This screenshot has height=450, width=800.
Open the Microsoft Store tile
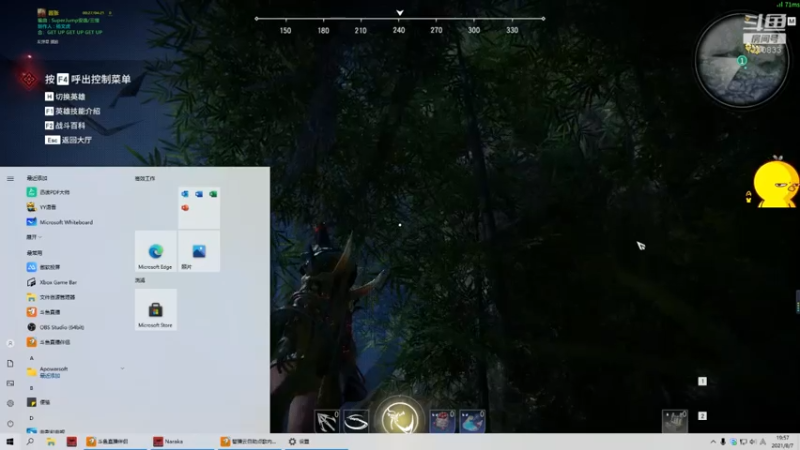tap(156, 310)
